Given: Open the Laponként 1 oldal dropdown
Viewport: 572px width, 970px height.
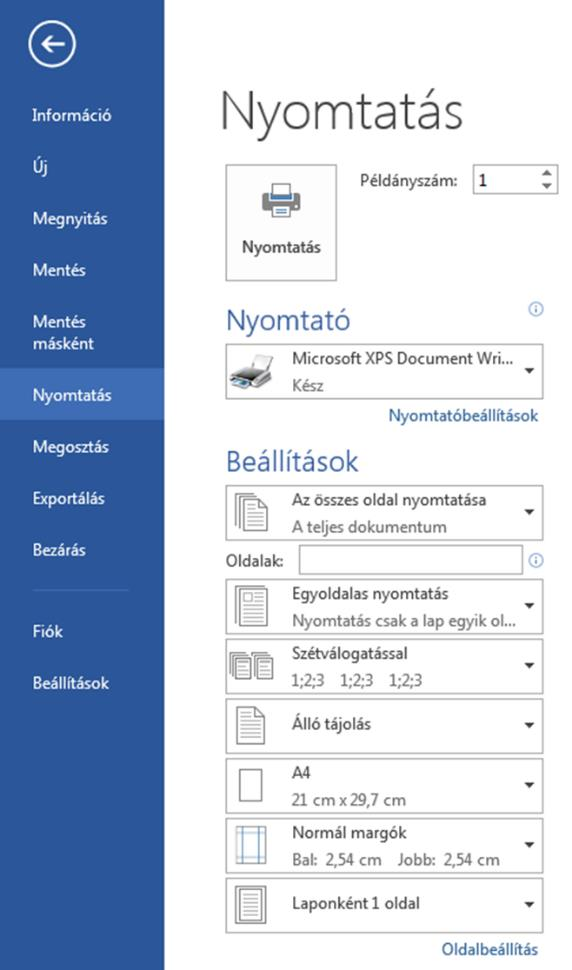Looking at the screenshot, I should (385, 905).
